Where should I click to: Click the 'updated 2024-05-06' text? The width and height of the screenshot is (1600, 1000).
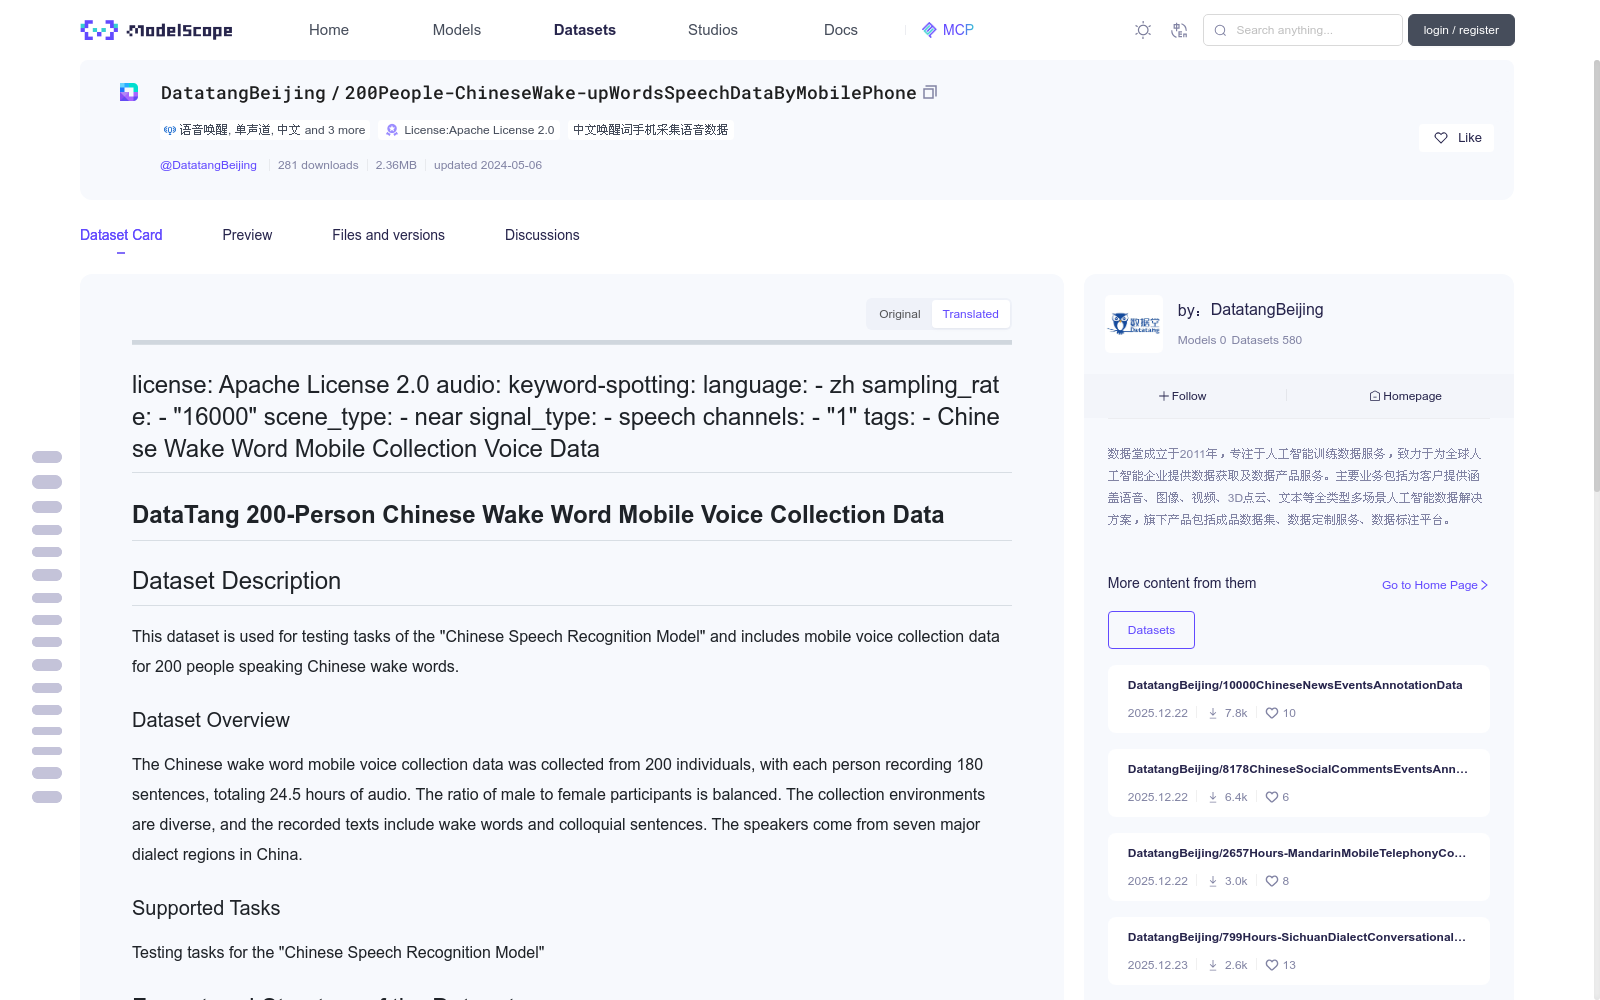point(488,165)
